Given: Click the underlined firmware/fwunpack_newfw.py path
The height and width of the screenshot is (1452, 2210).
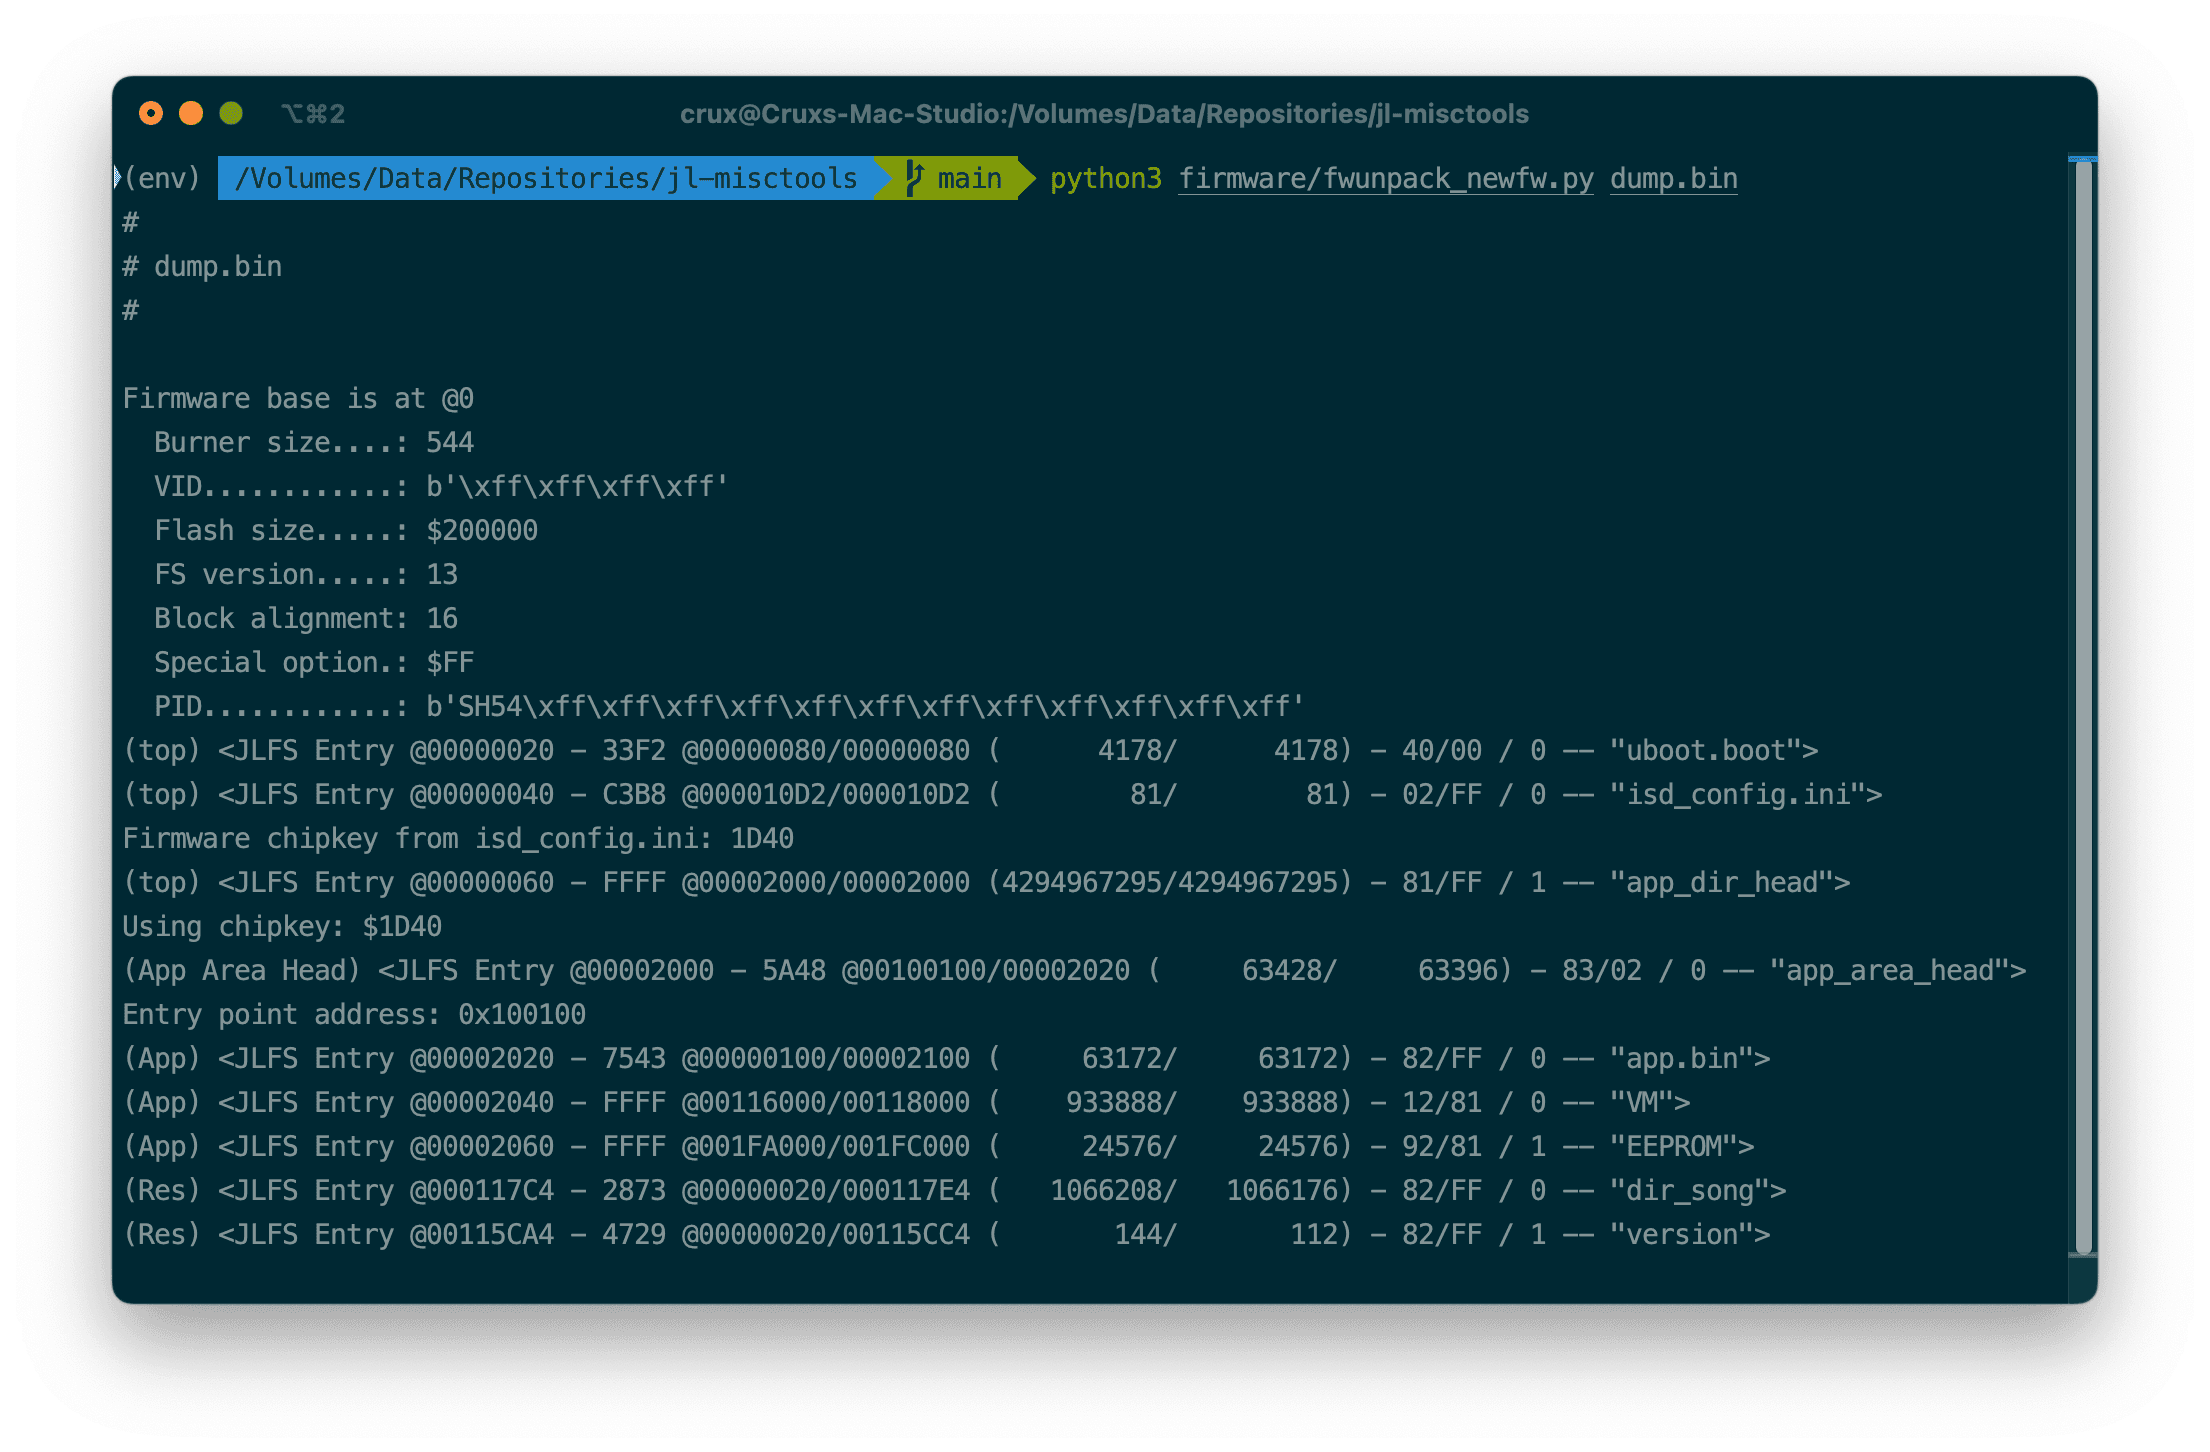Looking at the screenshot, I should (x=1385, y=178).
